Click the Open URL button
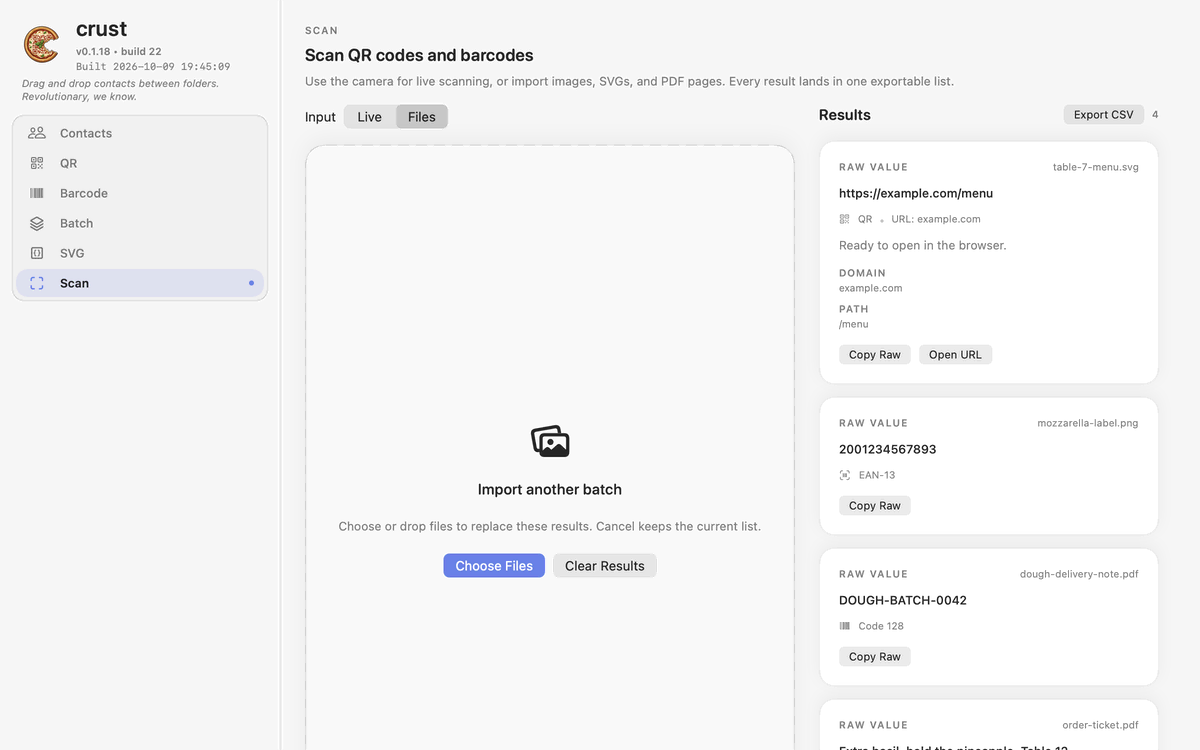Viewport: 1200px width, 750px height. tap(955, 355)
